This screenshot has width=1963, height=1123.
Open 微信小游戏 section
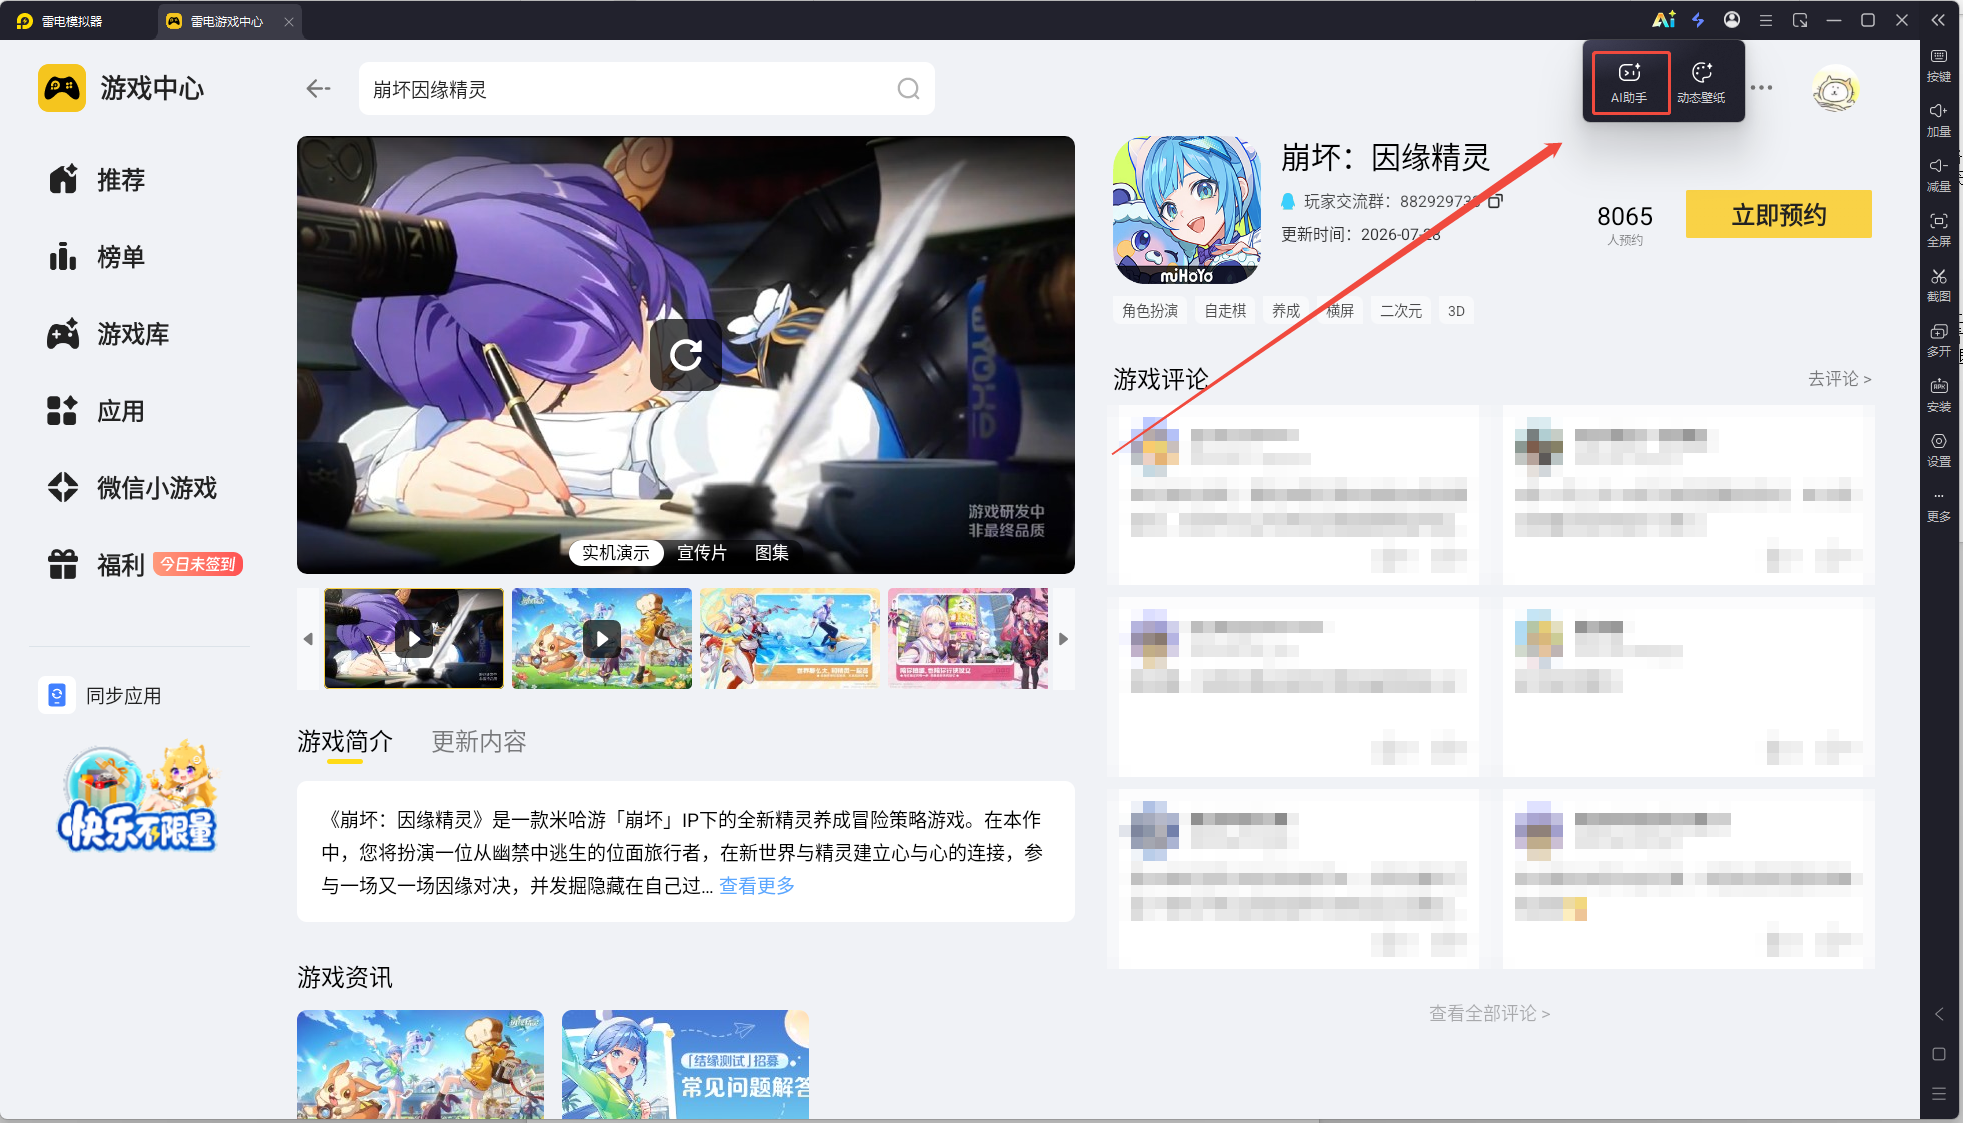[132, 488]
